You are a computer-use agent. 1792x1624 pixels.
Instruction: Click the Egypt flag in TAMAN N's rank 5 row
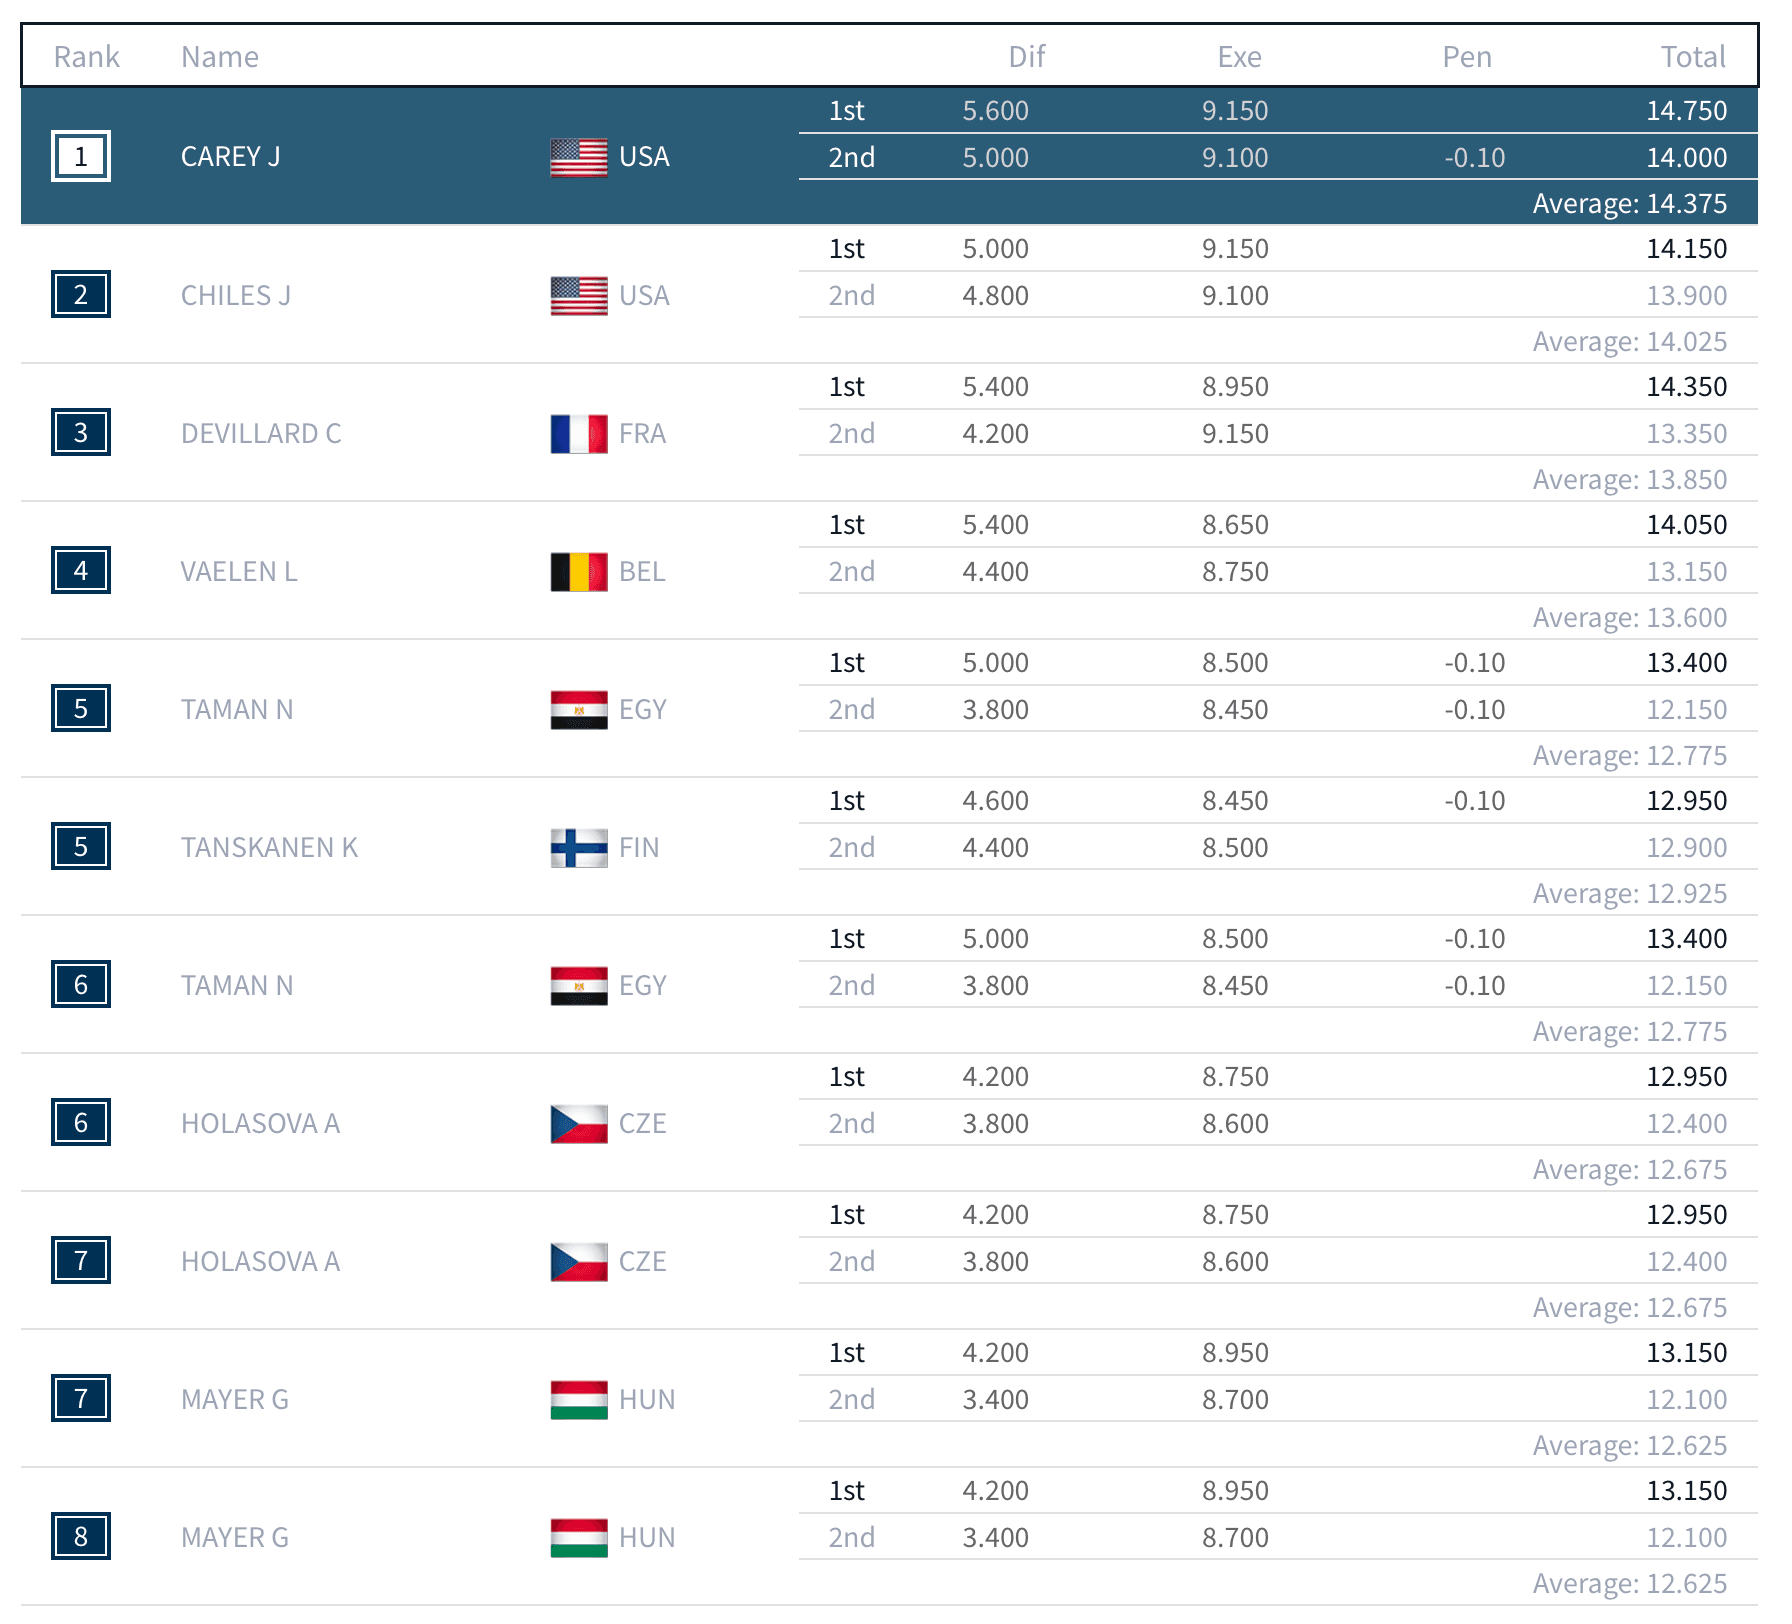point(578,710)
